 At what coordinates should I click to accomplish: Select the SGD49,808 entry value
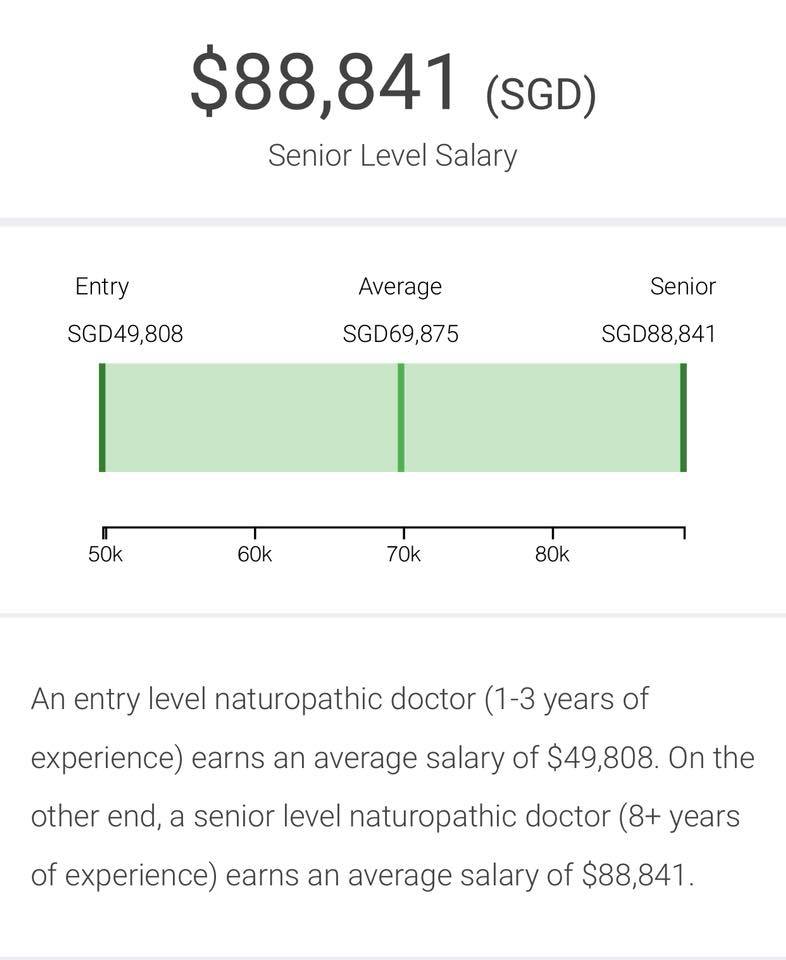125,334
